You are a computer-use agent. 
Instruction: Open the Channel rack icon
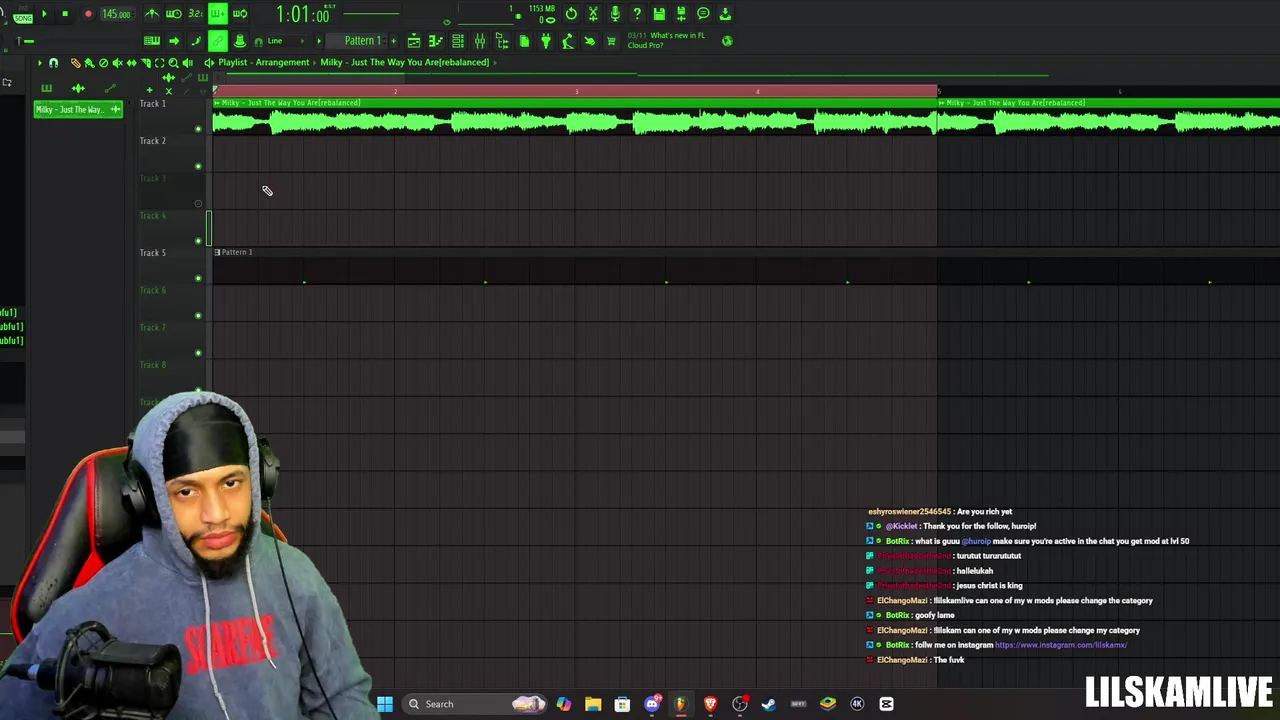458,41
